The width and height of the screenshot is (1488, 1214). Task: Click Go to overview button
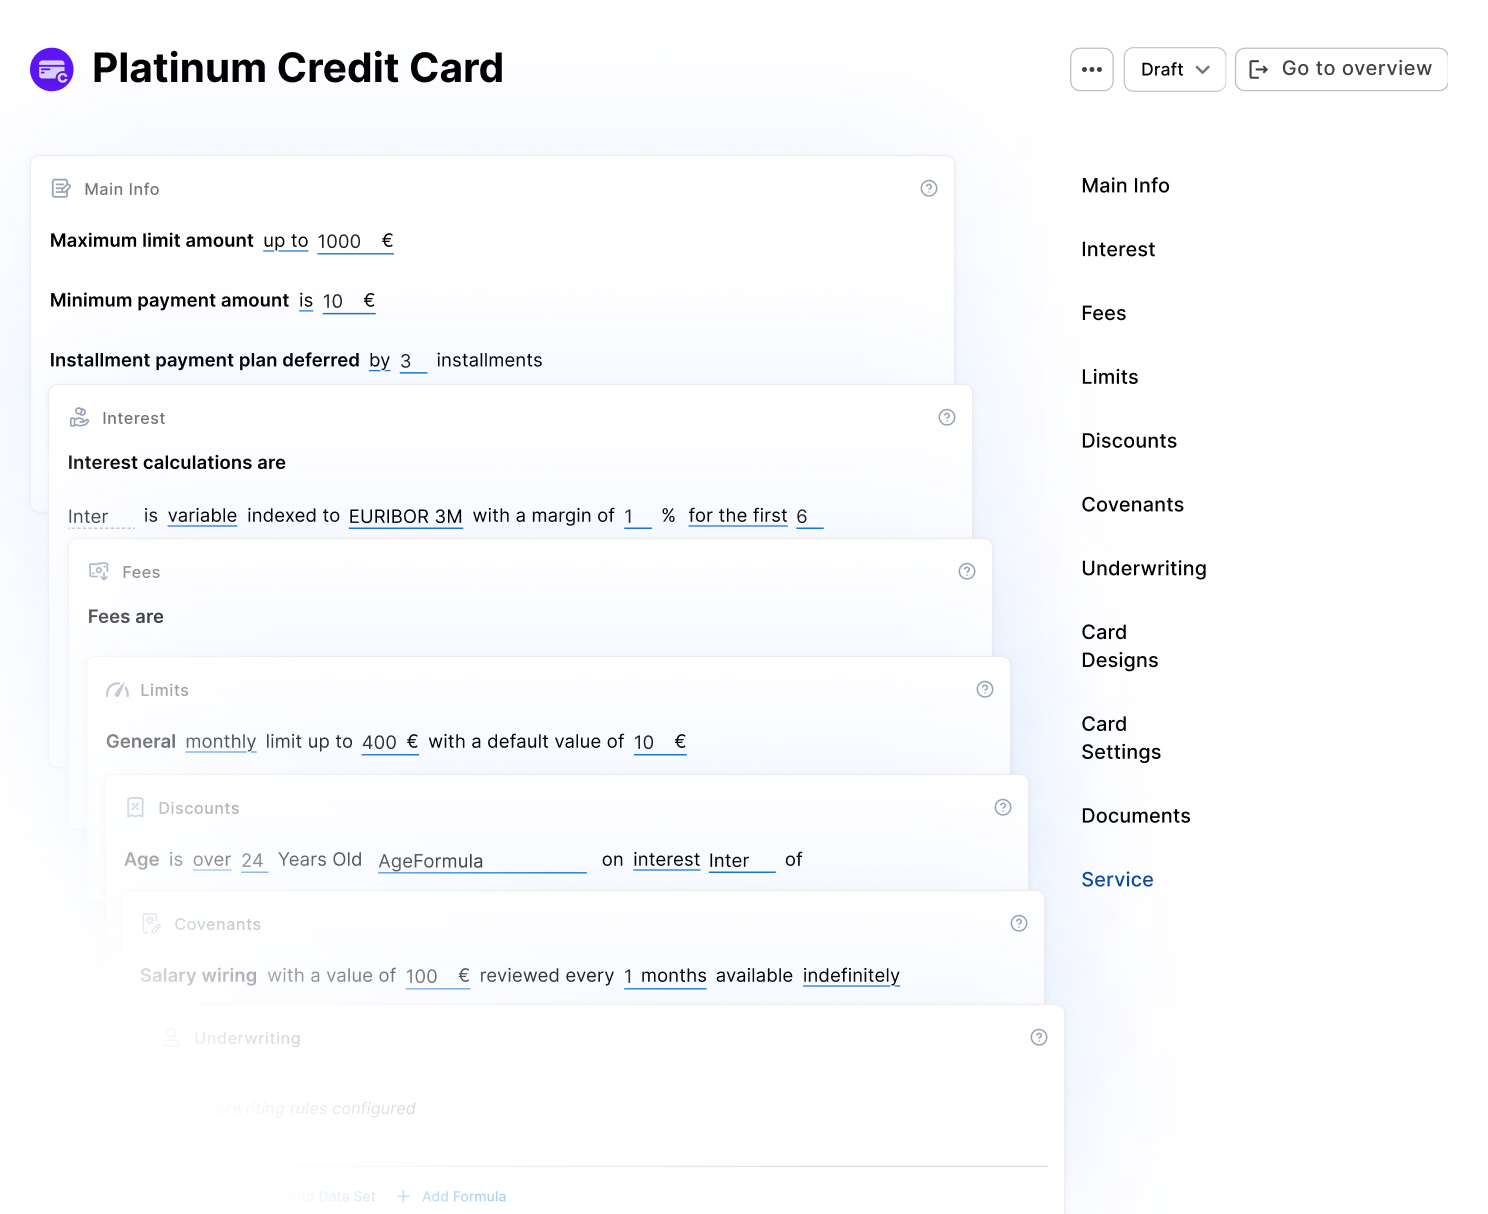coord(1341,69)
